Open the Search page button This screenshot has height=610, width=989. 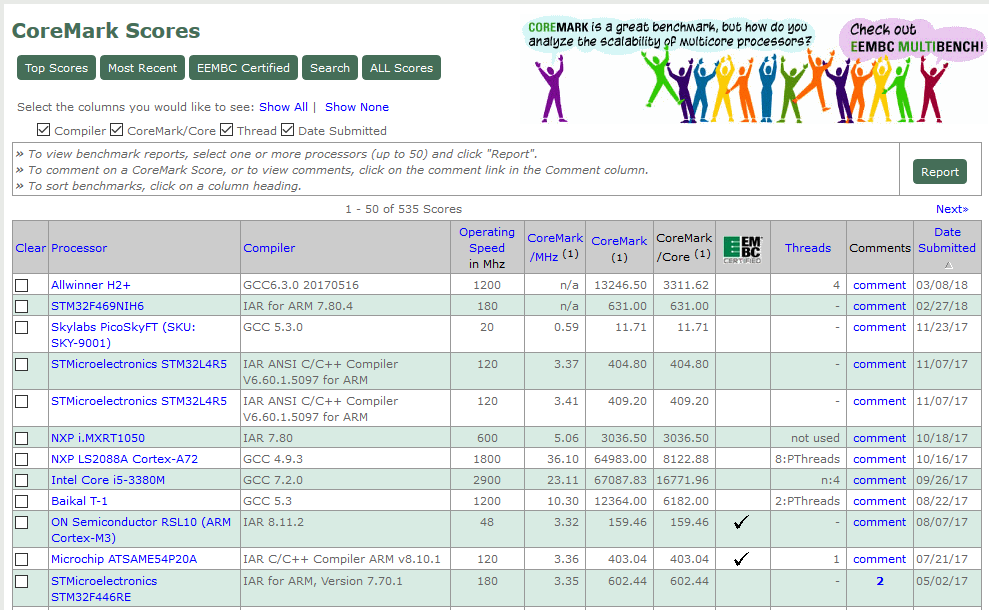[330, 68]
